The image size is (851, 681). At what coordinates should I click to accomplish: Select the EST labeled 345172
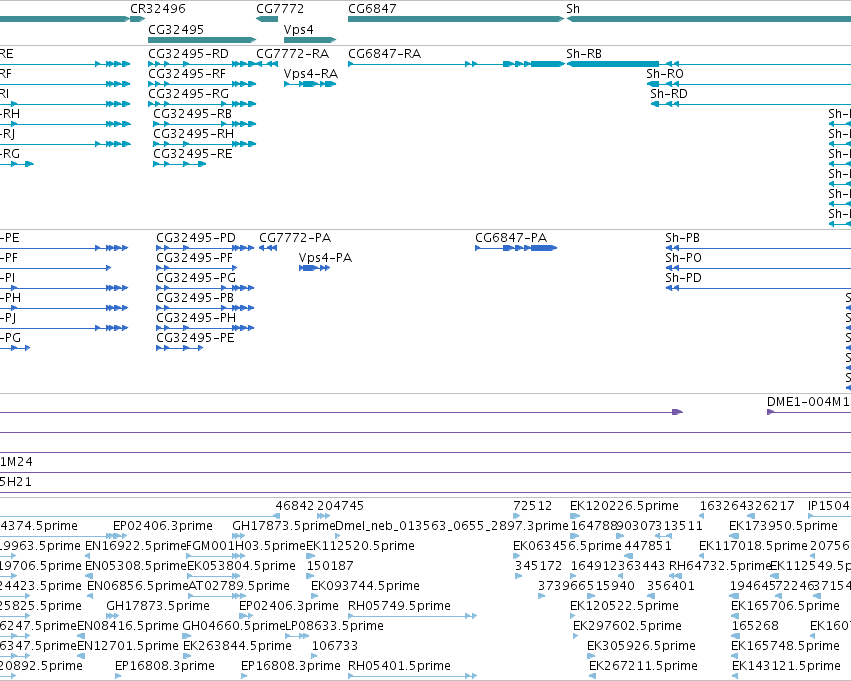(538, 566)
